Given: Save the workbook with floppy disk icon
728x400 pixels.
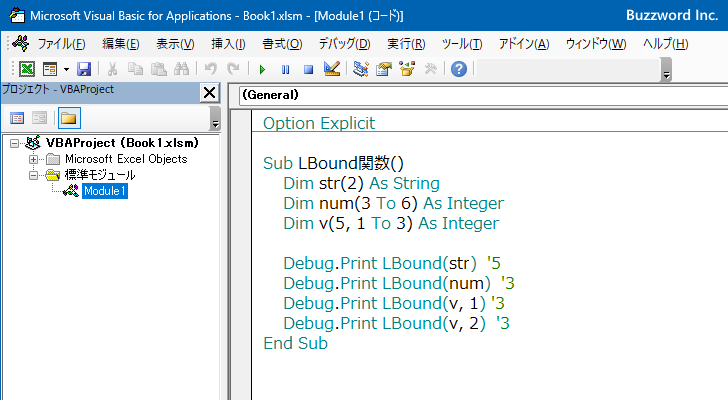Looking at the screenshot, I should point(84,69).
